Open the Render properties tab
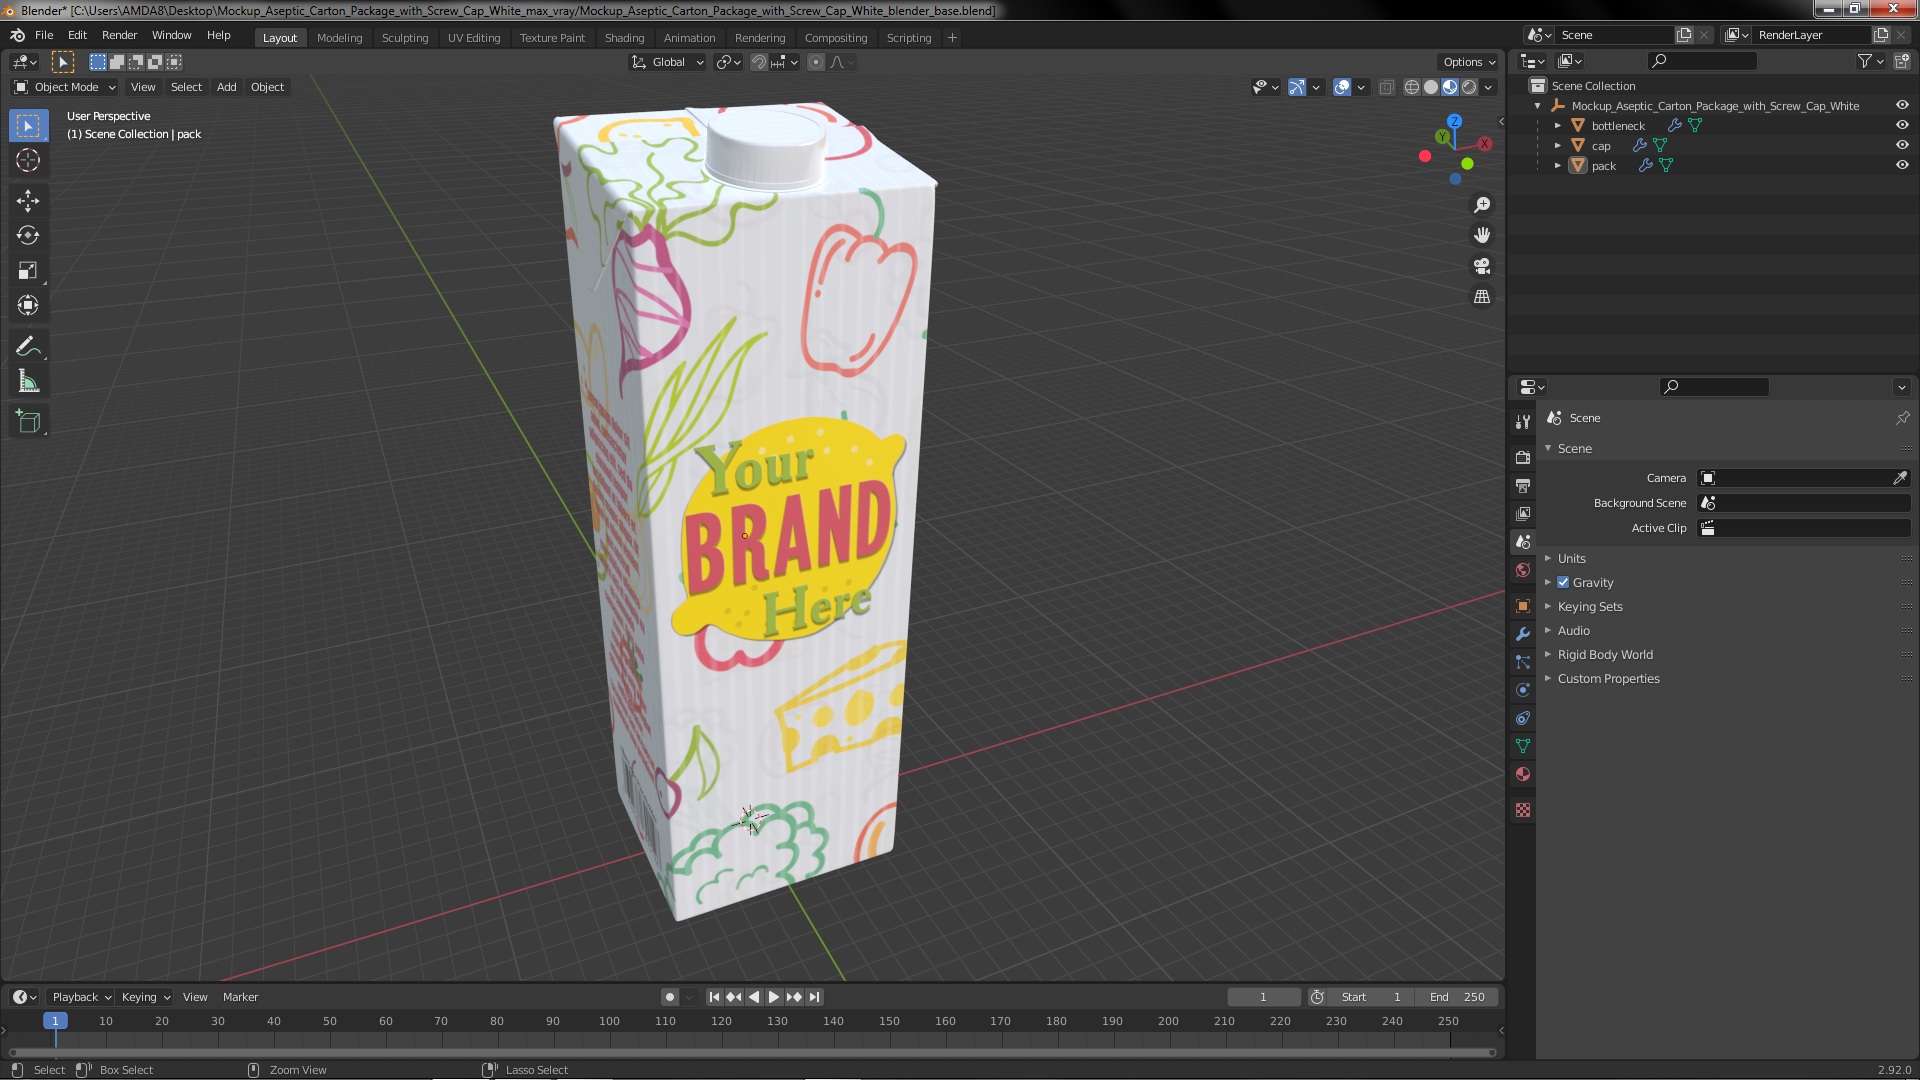The height and width of the screenshot is (1080, 1920). coord(1522,457)
